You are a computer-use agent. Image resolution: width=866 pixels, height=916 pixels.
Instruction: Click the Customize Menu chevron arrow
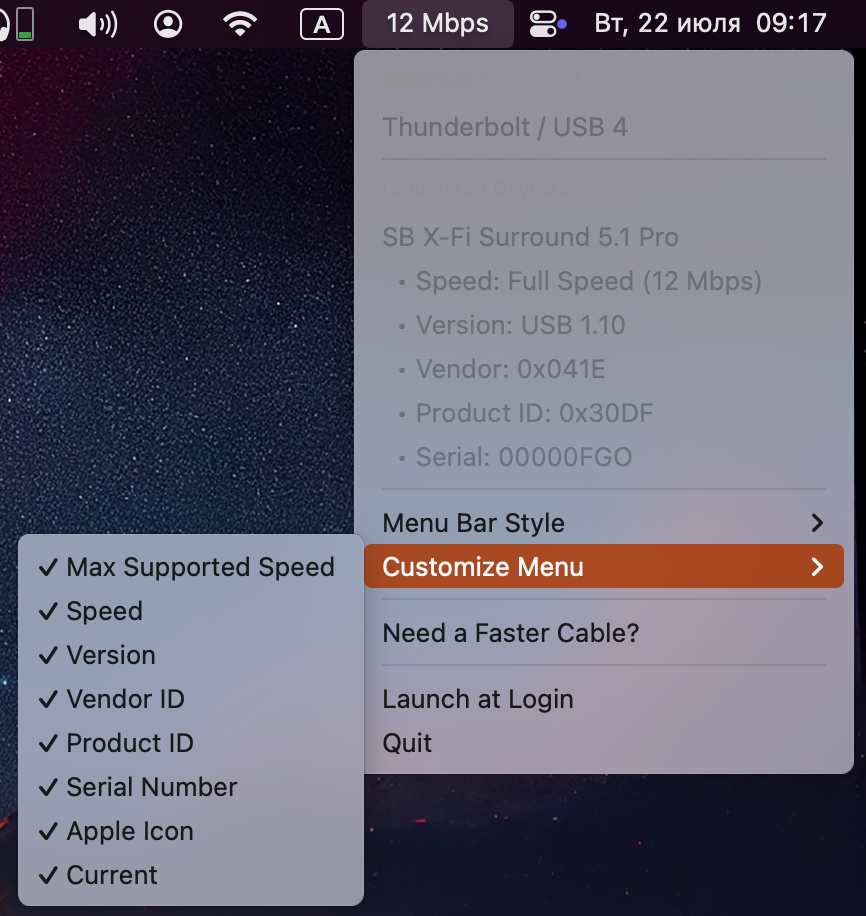tap(817, 567)
